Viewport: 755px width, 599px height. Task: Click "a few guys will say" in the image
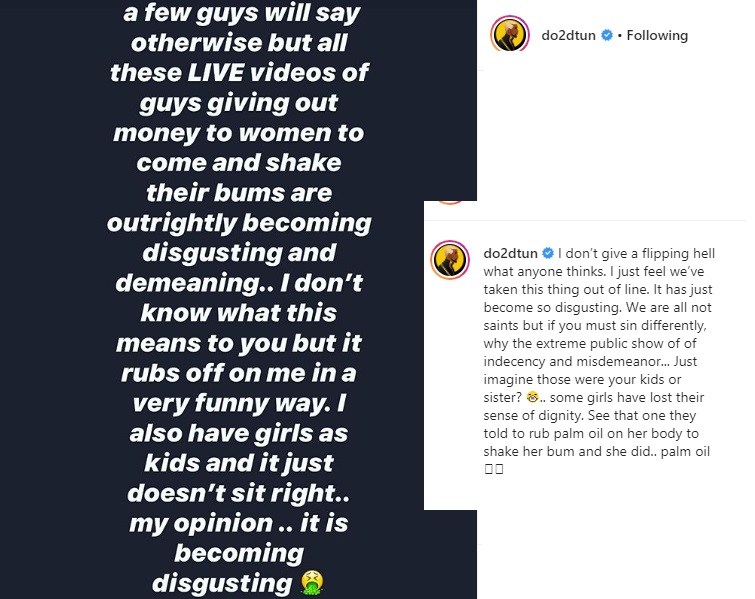239,16
